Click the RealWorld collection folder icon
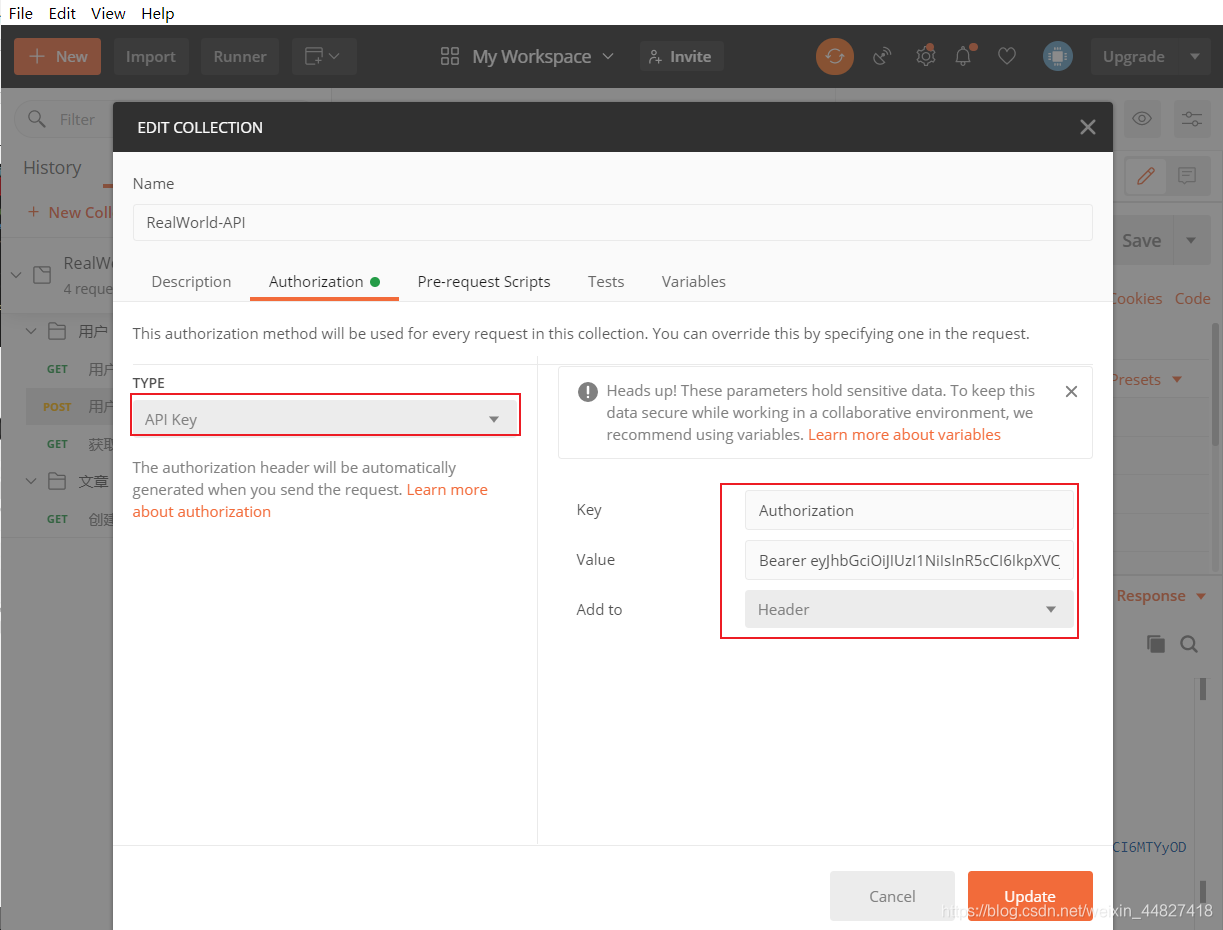This screenshot has width=1223, height=930. pos(42,274)
